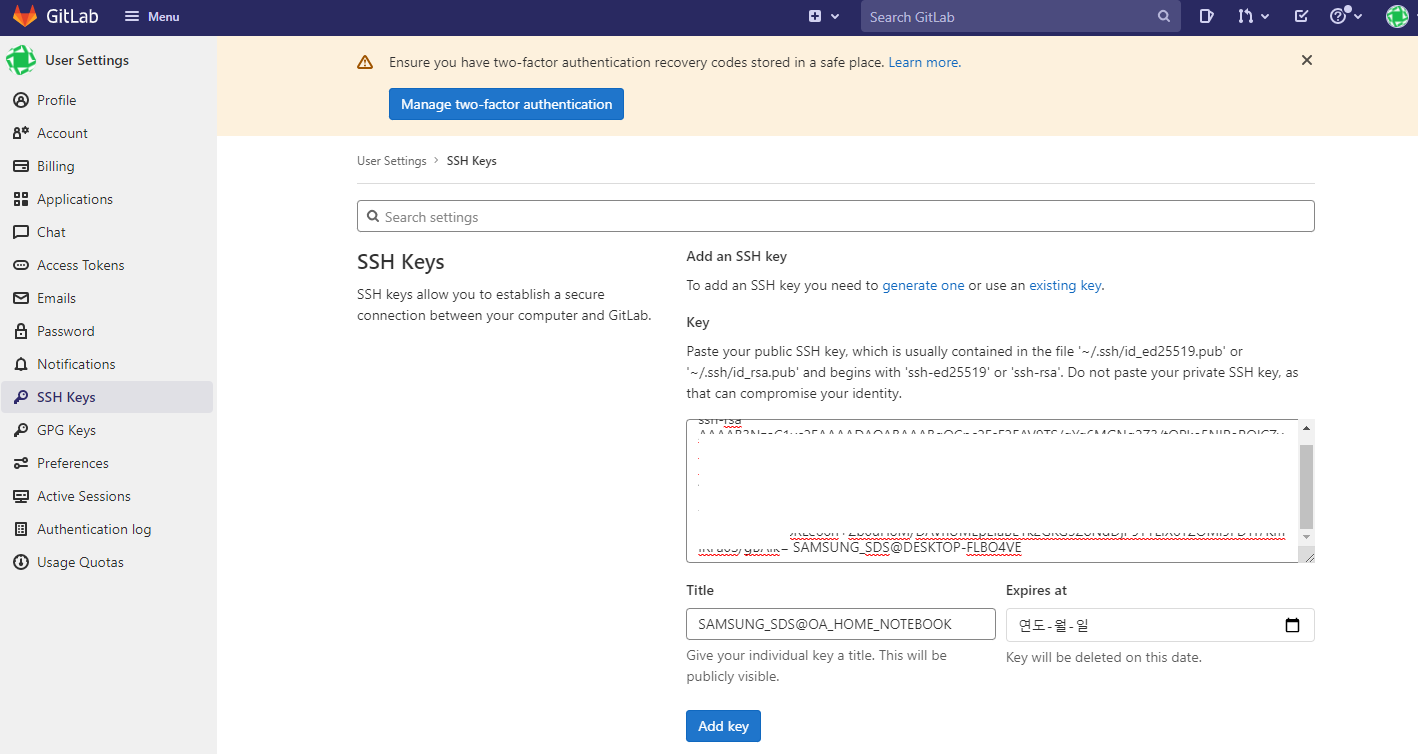Click the Expires at date field
The image size is (1418, 754).
pyautogui.click(x=1160, y=625)
